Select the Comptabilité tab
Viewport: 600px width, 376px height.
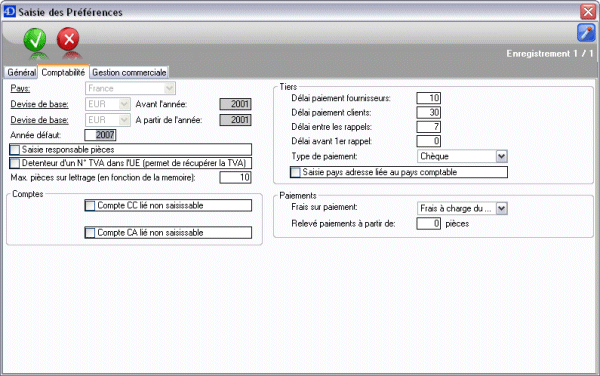coord(63,72)
